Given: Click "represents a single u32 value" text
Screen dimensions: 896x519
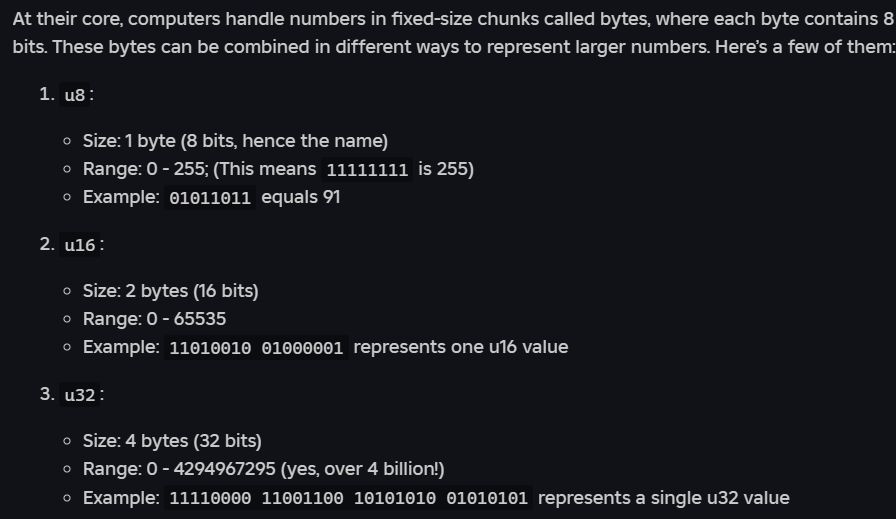Looking at the screenshot, I should pyautogui.click(x=663, y=497).
